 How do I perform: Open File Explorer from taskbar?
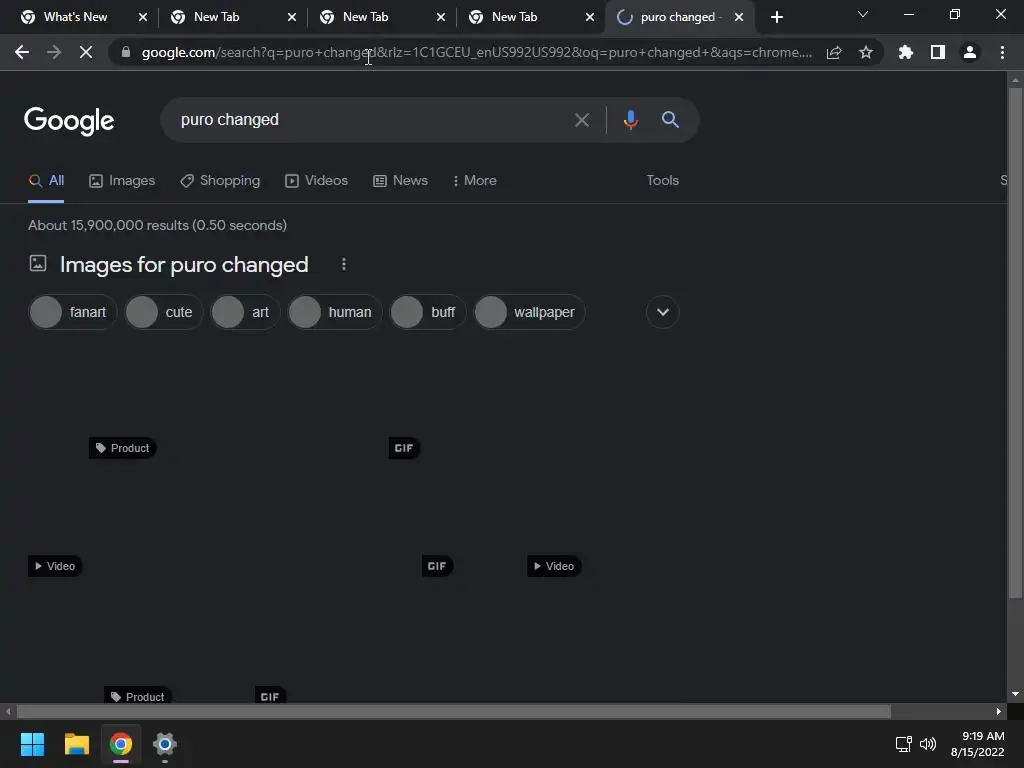click(x=76, y=744)
